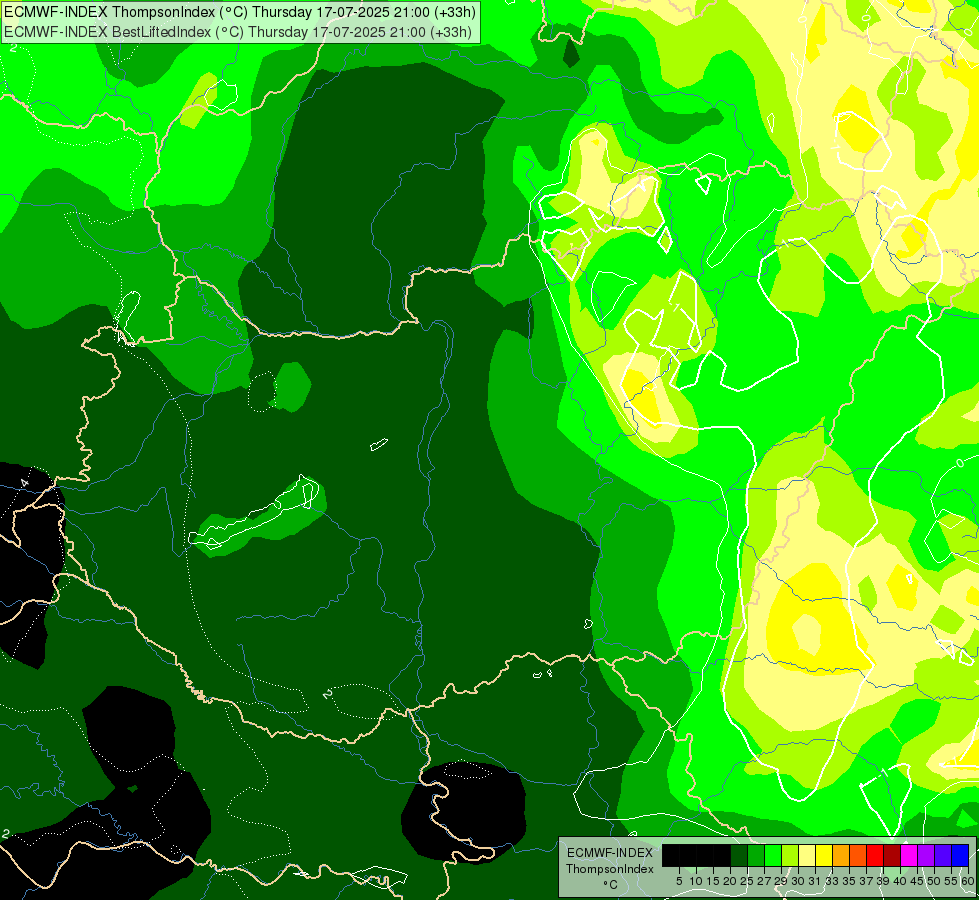979x900 pixels.
Task: Click legend tick label '33'
Action: (x=832, y=881)
